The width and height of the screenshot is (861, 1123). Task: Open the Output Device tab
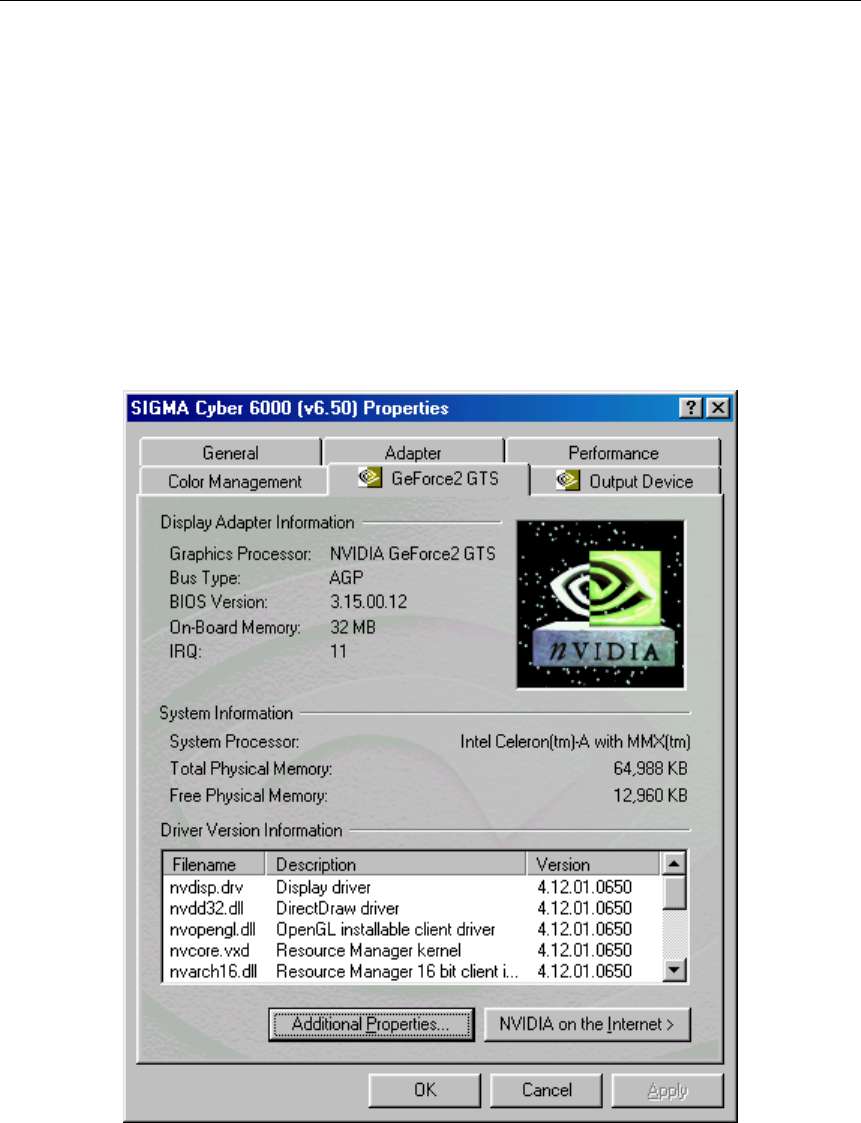click(625, 481)
